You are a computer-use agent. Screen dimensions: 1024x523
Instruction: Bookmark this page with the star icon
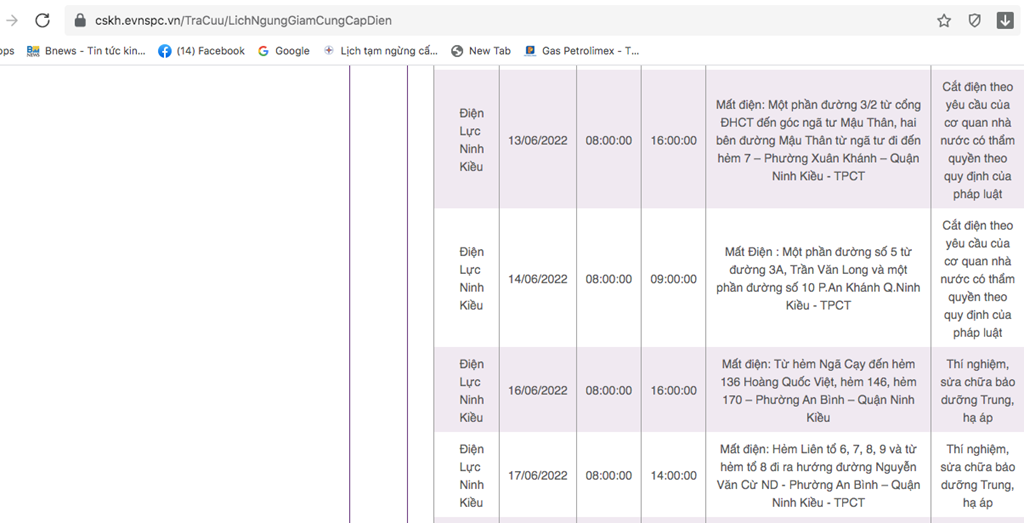pyautogui.click(x=943, y=21)
